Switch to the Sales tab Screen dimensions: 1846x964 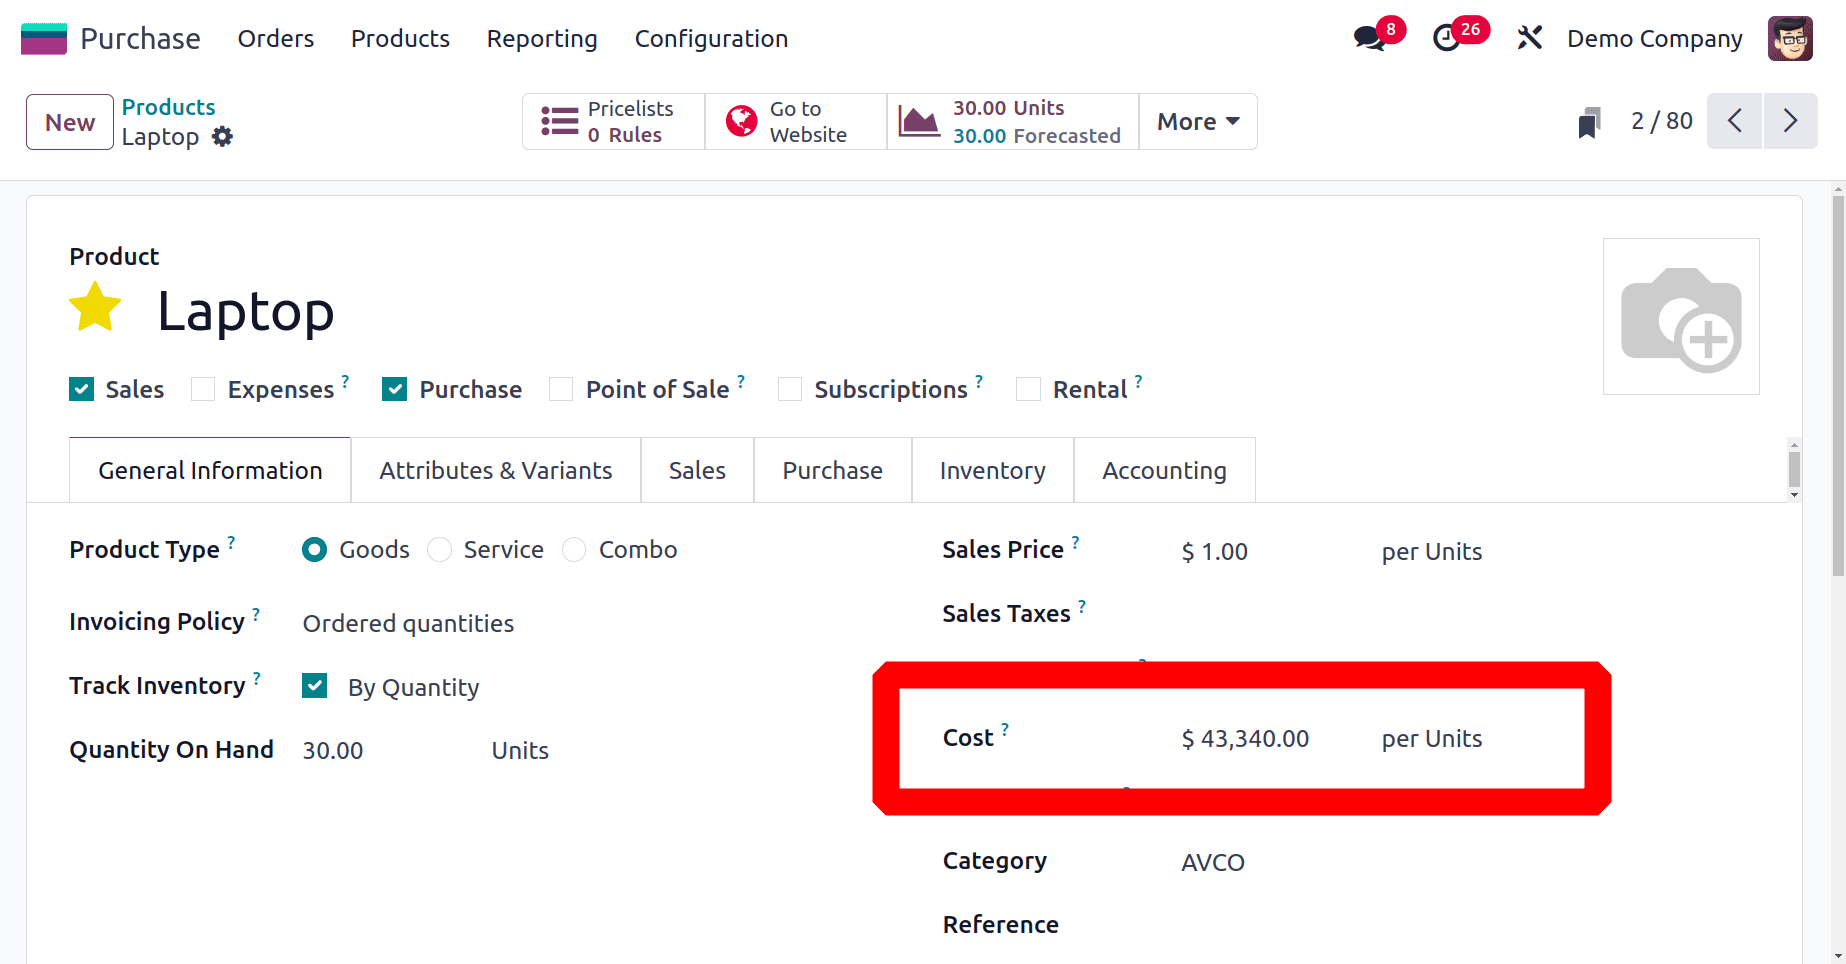[x=697, y=470]
